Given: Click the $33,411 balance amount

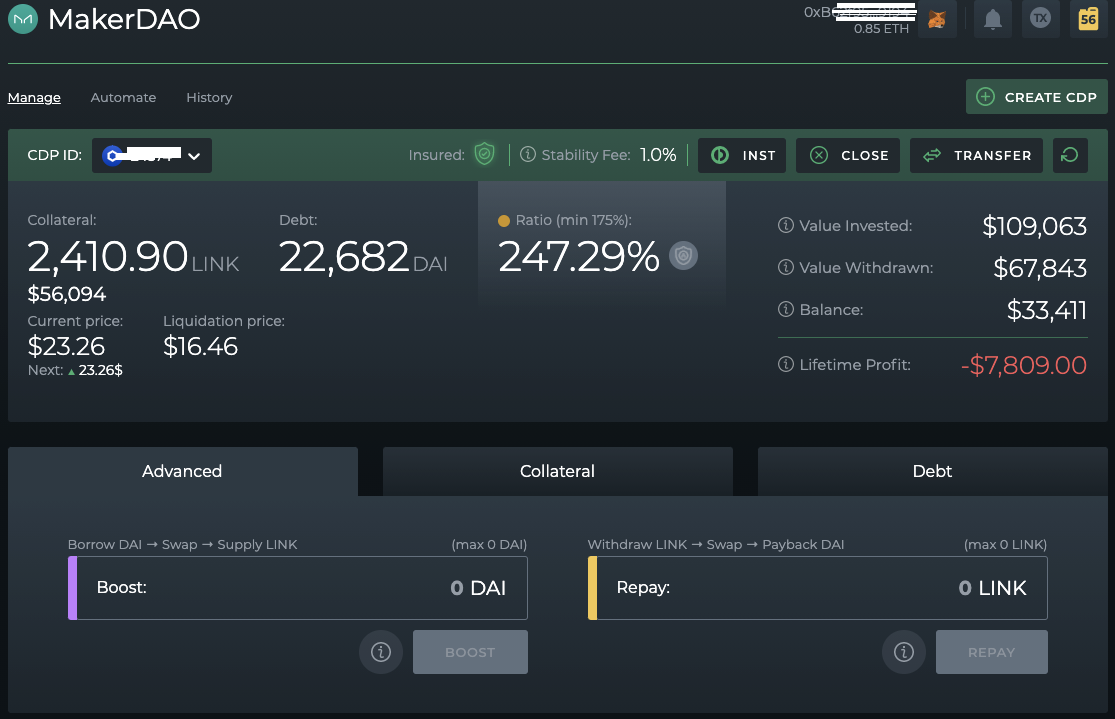Looking at the screenshot, I should tap(1047, 310).
